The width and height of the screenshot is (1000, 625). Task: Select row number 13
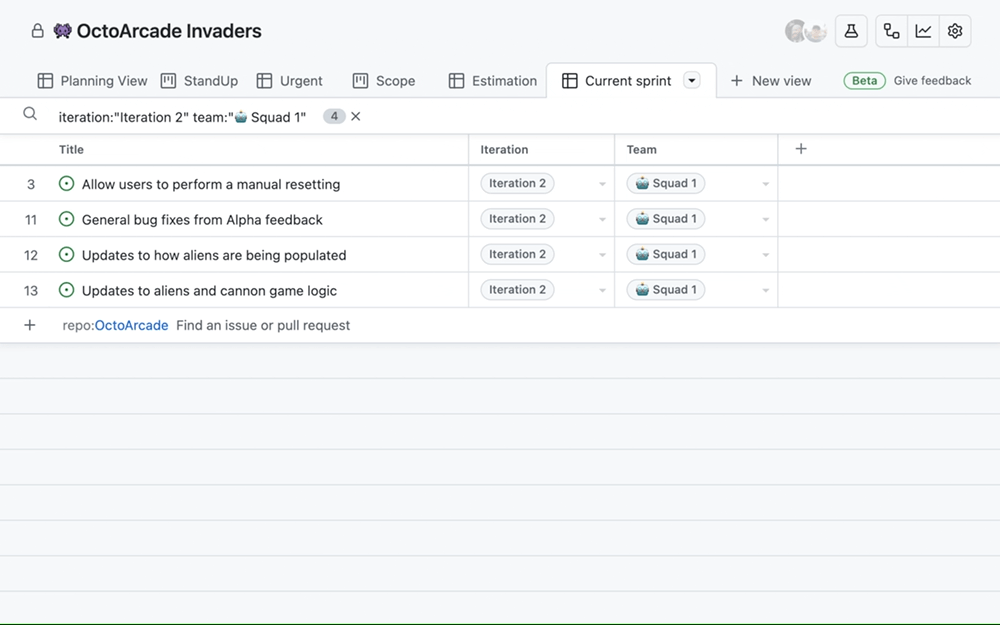pyautogui.click(x=31, y=291)
